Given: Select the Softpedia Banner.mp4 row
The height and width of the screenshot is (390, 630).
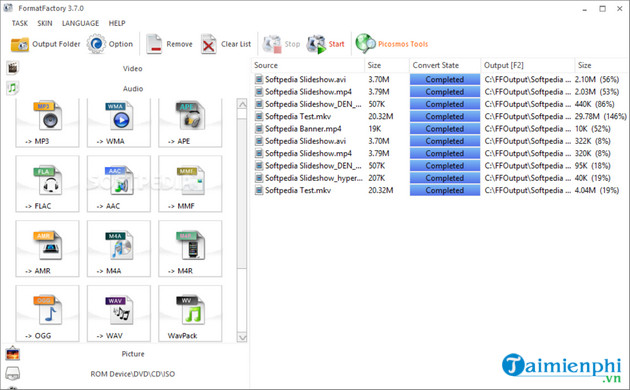Looking at the screenshot, I should (x=440, y=129).
